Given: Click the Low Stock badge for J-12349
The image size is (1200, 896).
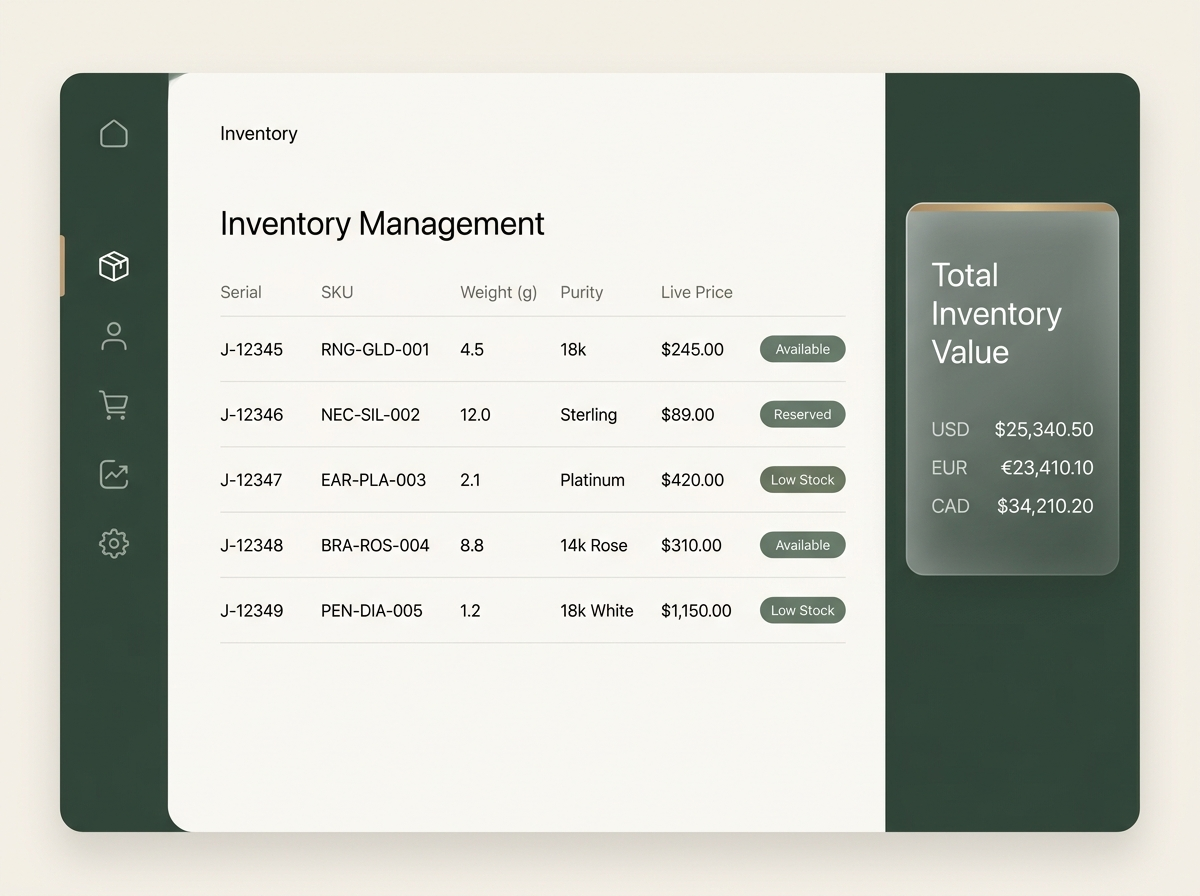Looking at the screenshot, I should tap(803, 610).
